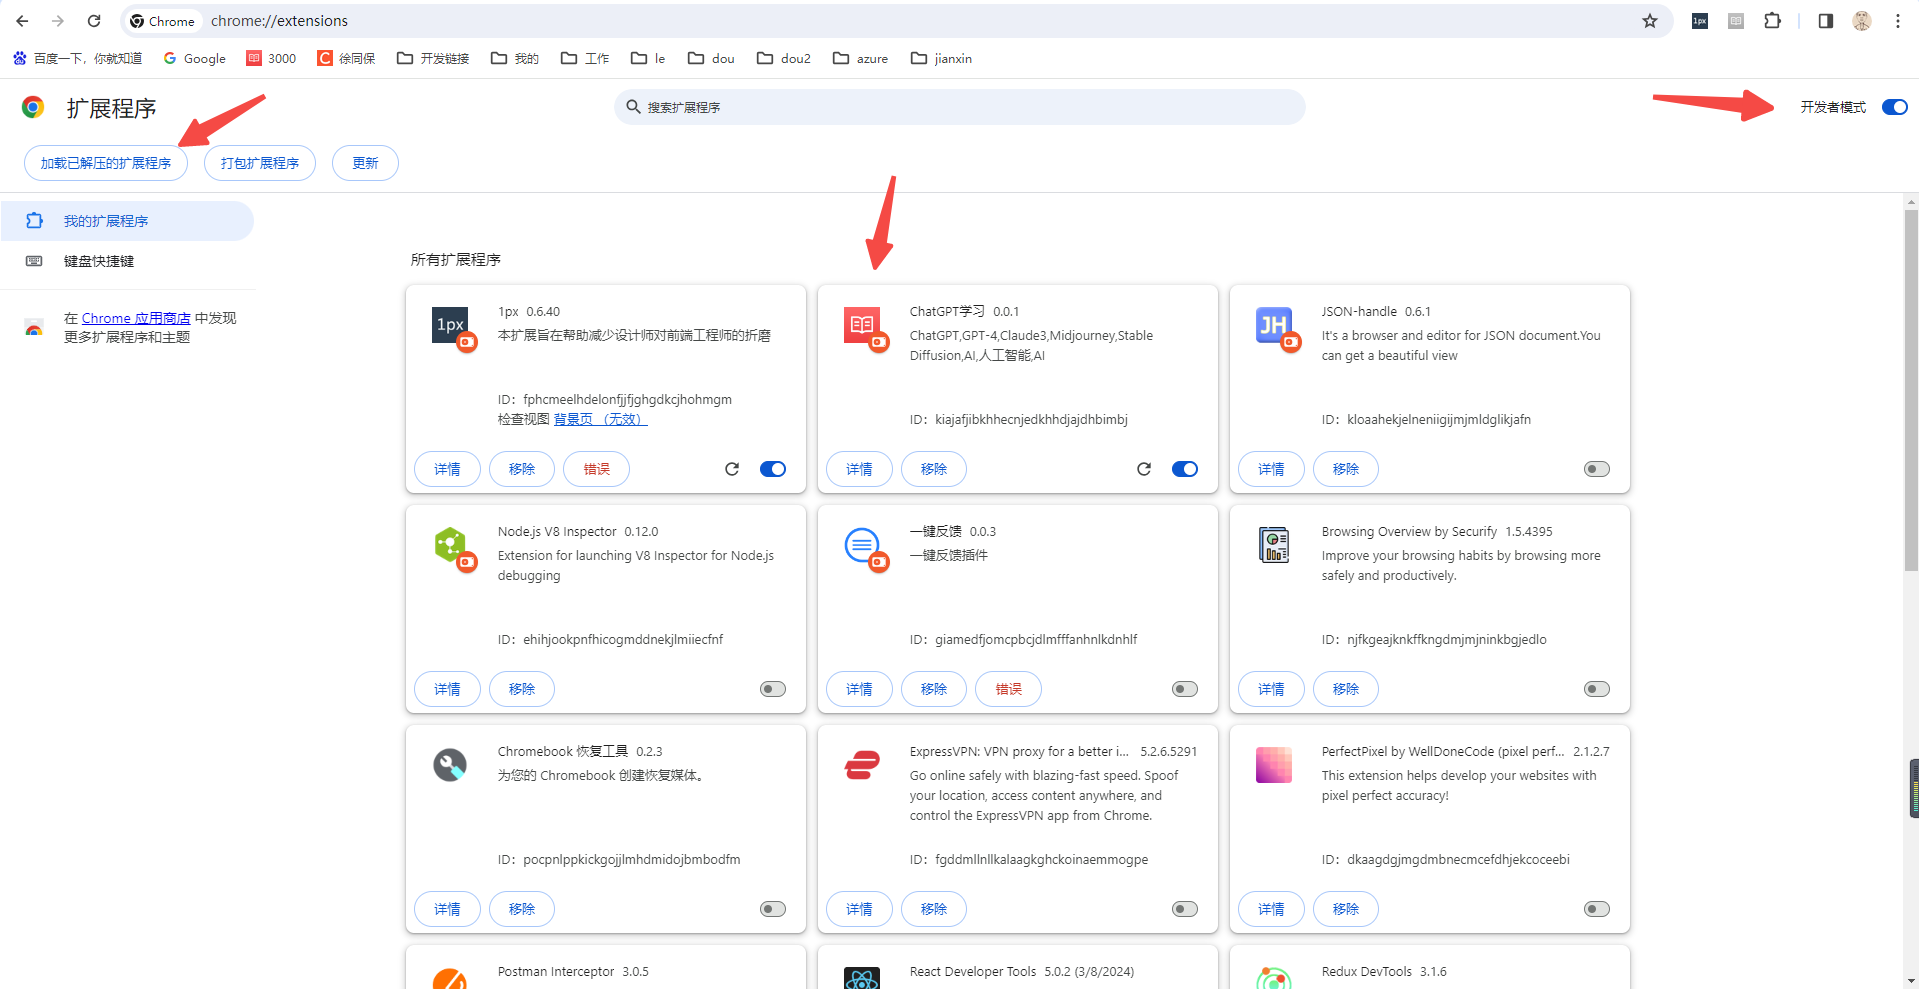
Task: Click the 一键反馈 extension logo
Action: [862, 545]
